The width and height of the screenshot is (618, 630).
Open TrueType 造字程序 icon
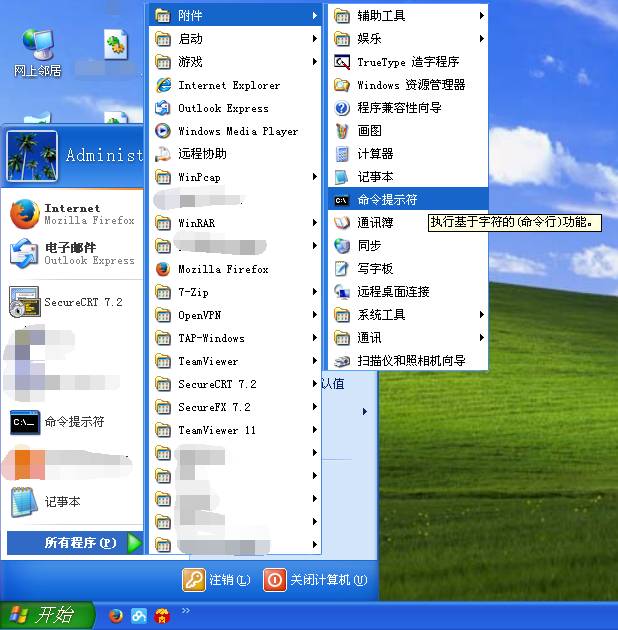[342, 62]
